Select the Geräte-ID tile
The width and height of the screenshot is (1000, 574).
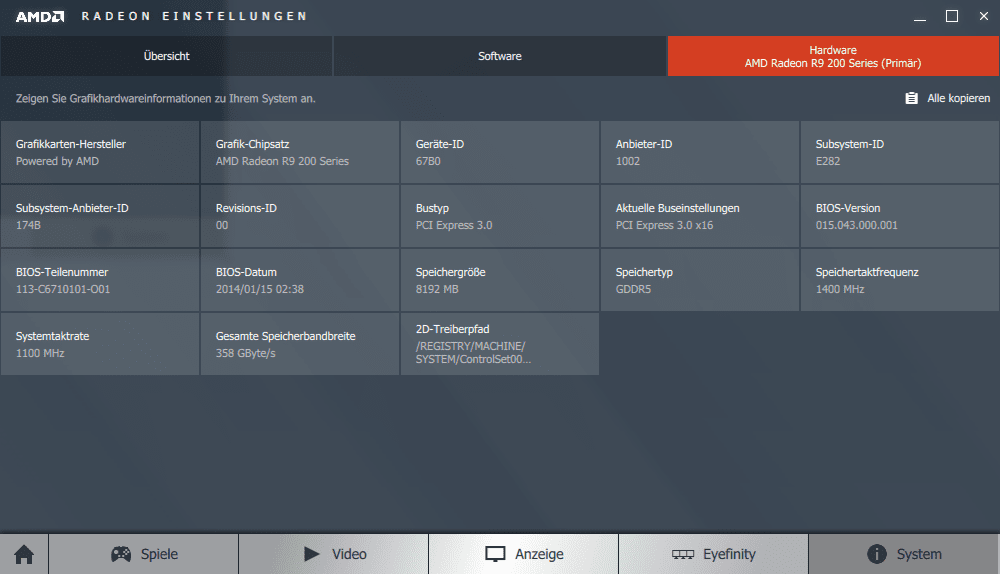pyautogui.click(x=500, y=152)
